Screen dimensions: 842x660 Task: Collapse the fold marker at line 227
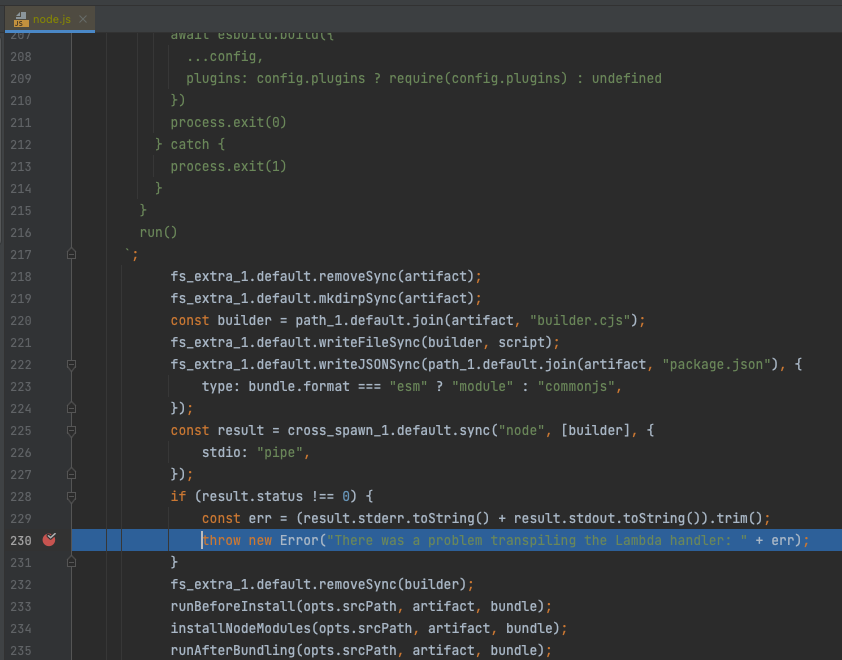pos(71,474)
